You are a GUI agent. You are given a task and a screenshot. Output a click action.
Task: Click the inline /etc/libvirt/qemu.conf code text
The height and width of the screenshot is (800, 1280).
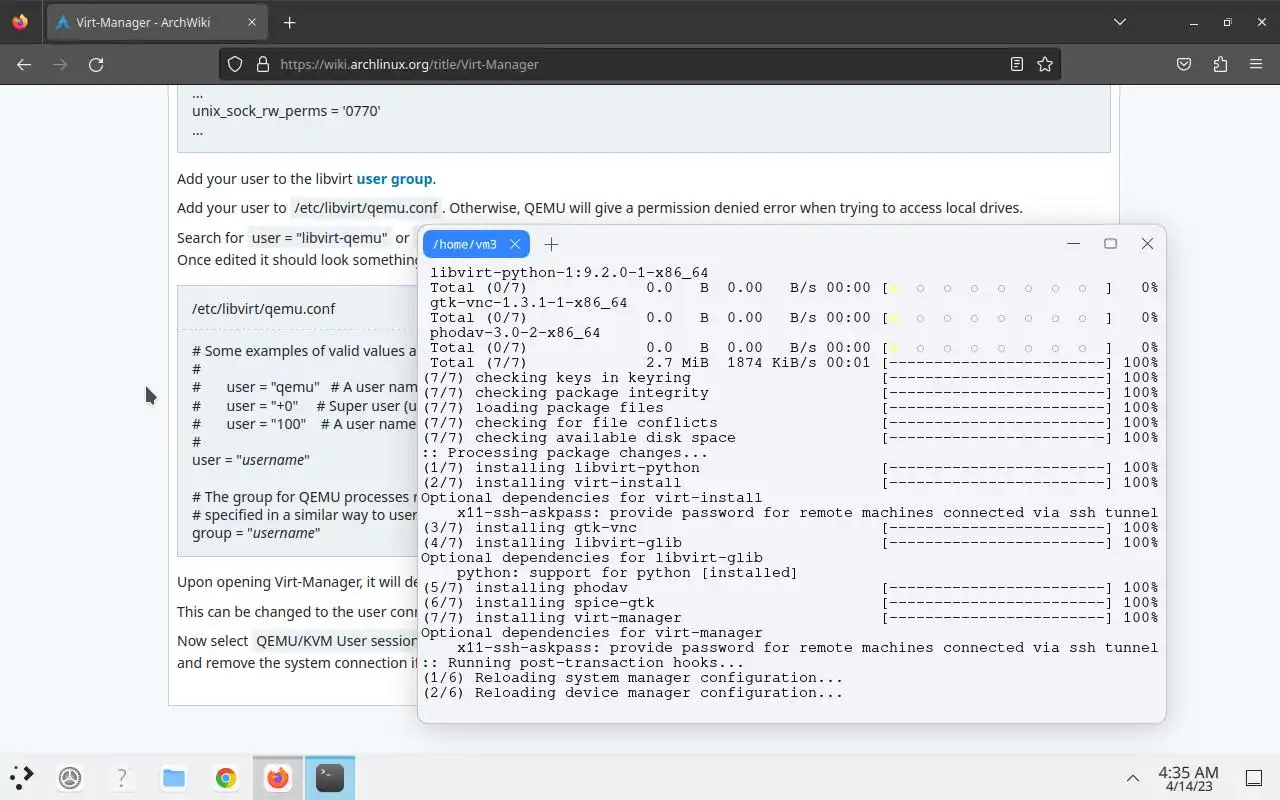(366, 208)
